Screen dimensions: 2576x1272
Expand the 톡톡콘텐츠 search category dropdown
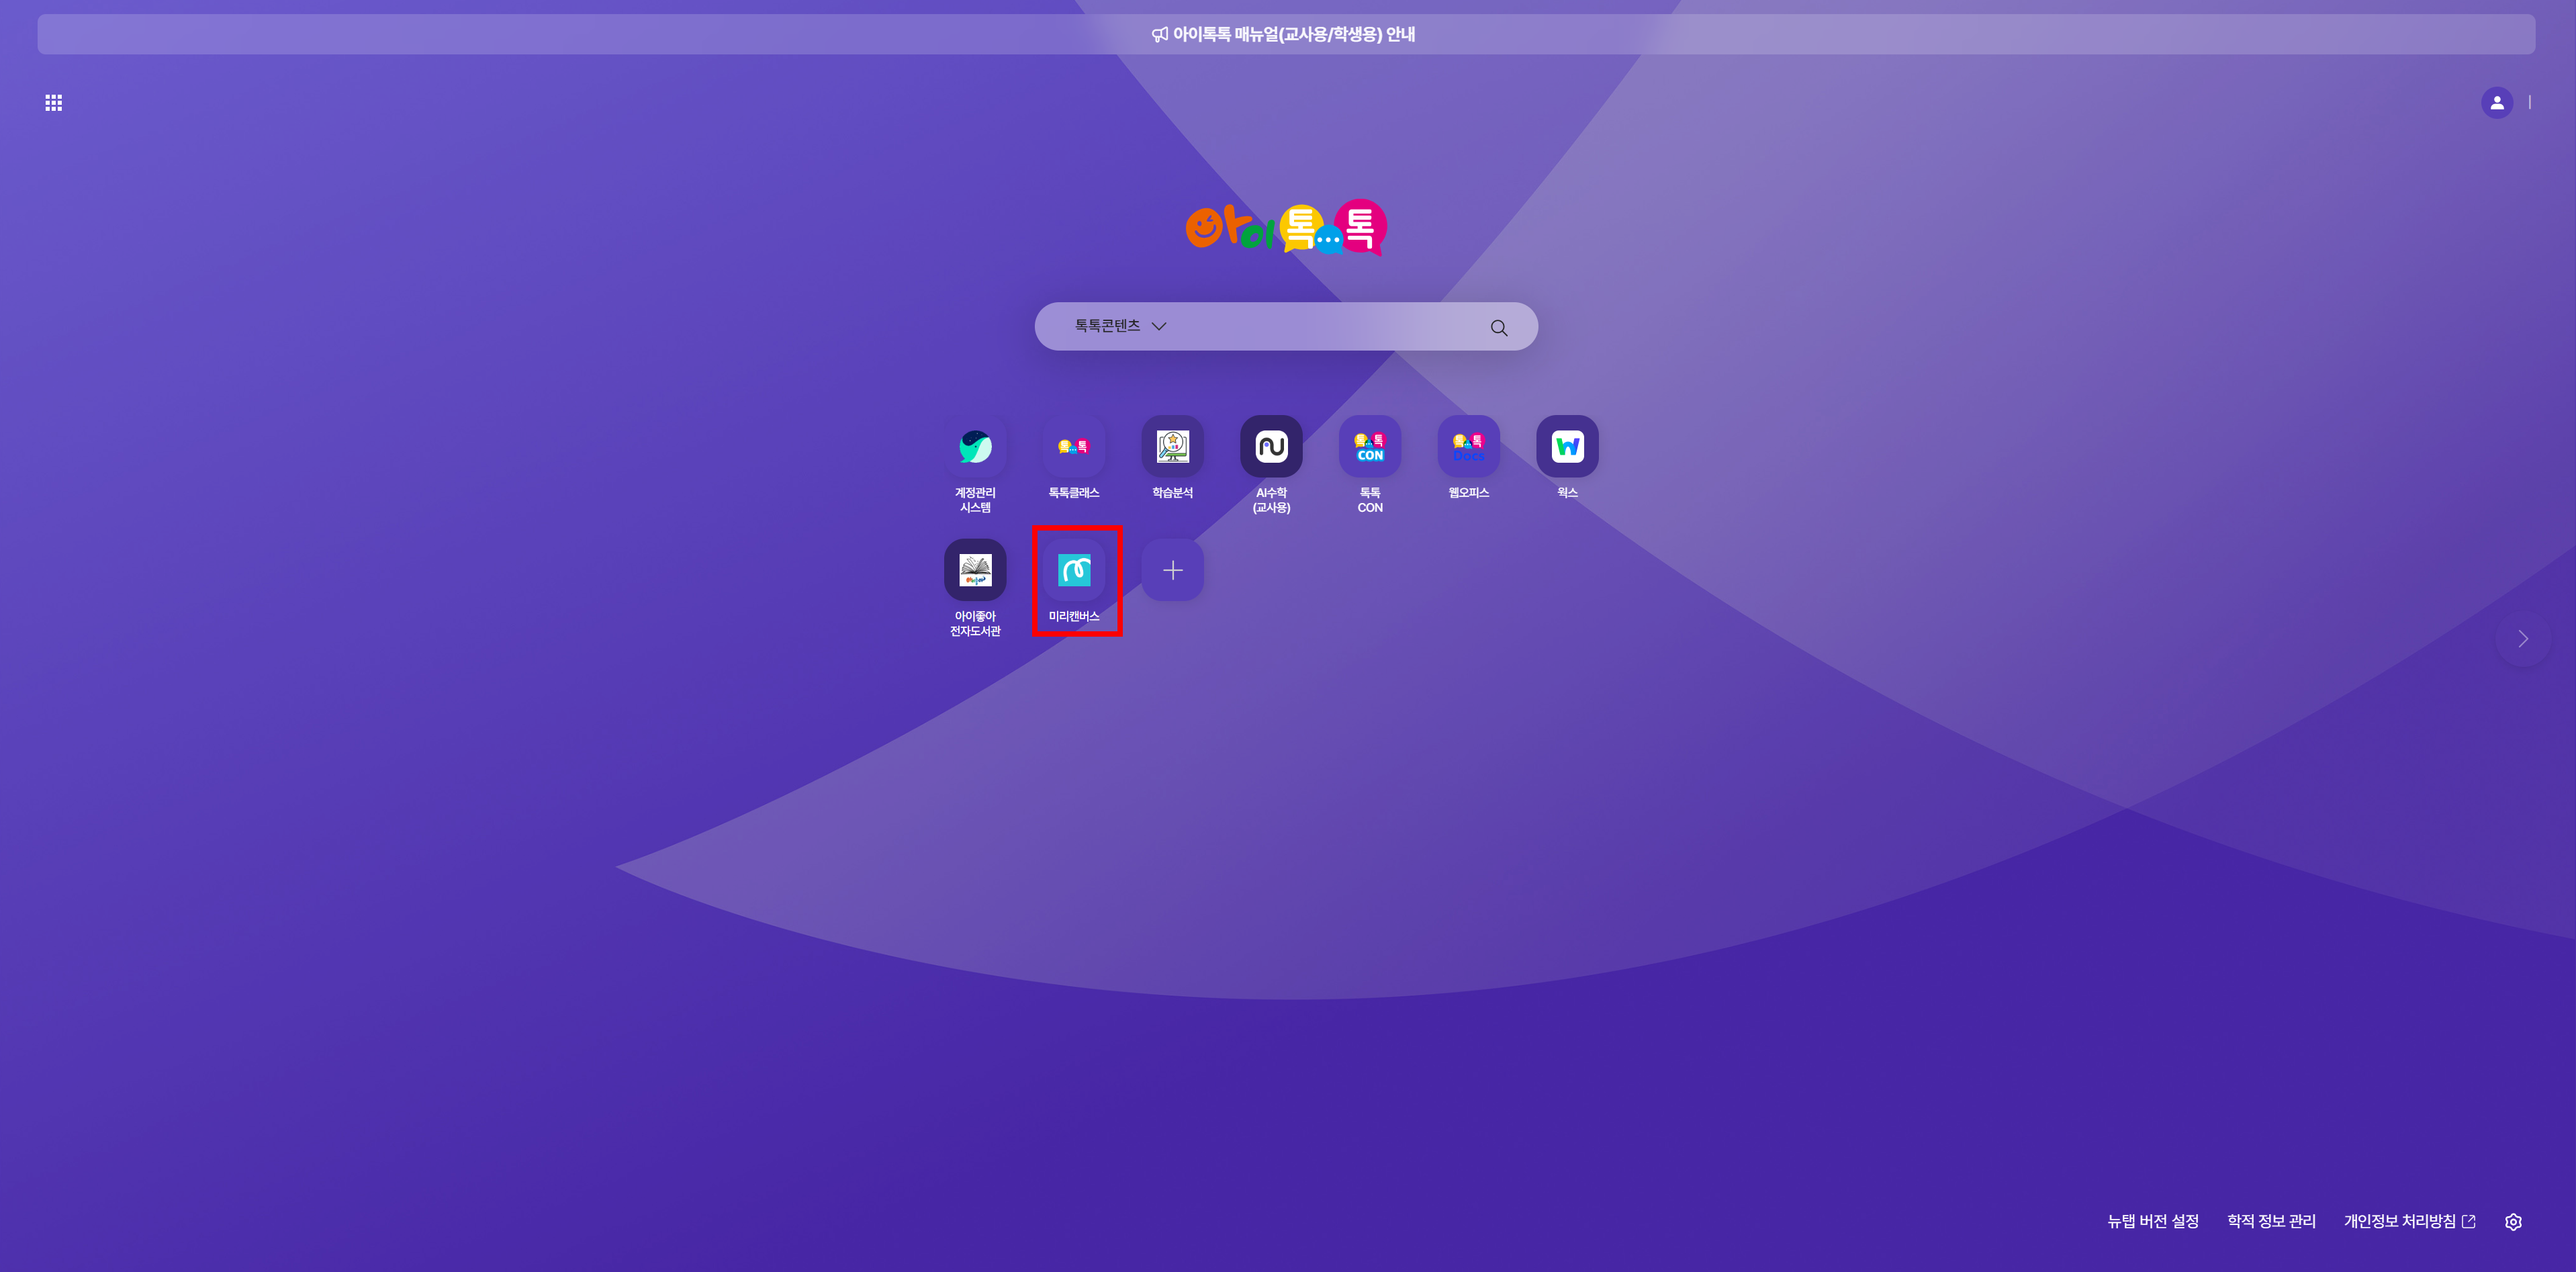click(x=1120, y=326)
